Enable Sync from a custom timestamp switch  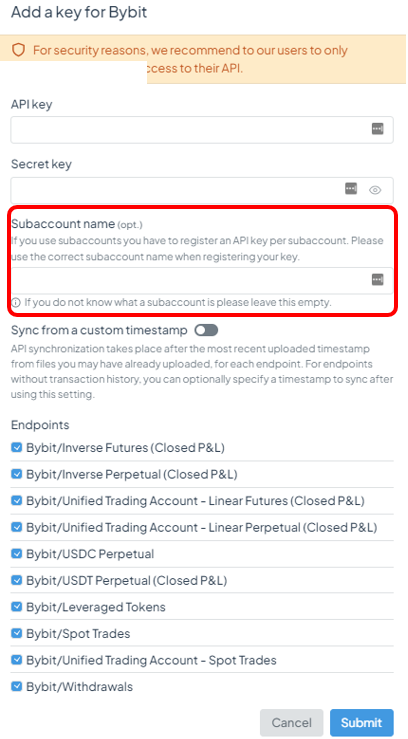tap(206, 330)
